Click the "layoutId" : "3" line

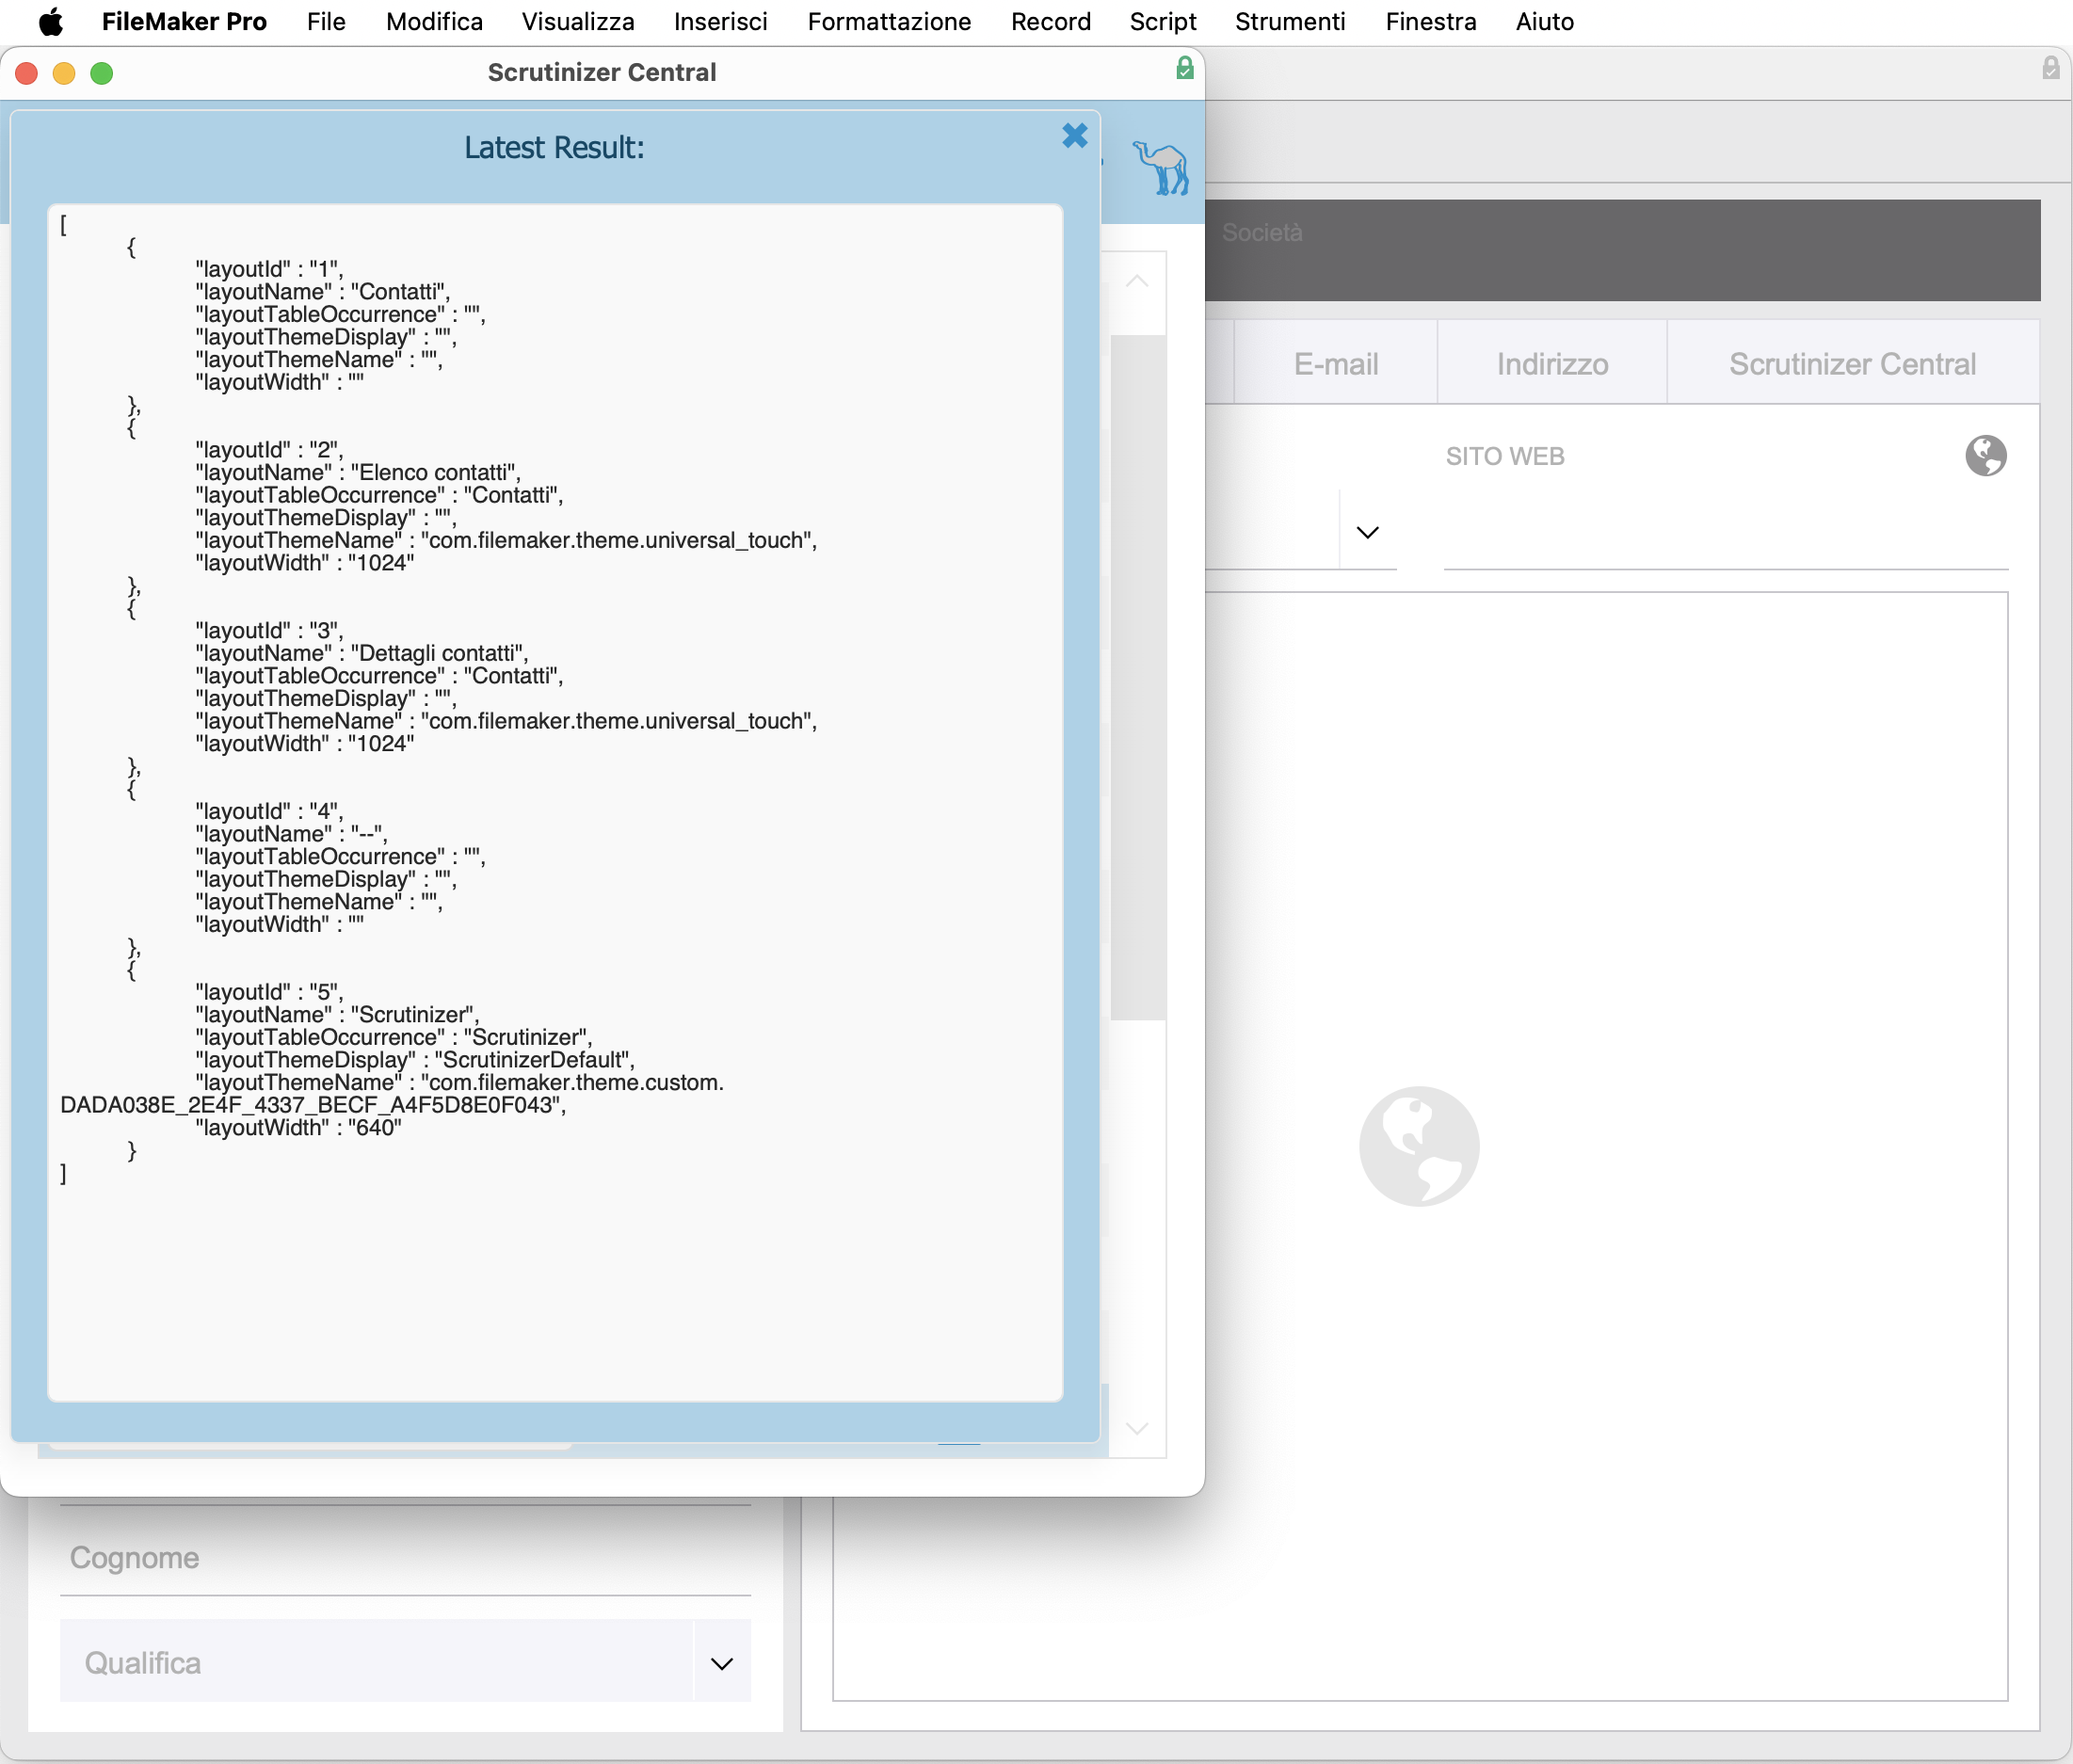pyautogui.click(x=269, y=630)
